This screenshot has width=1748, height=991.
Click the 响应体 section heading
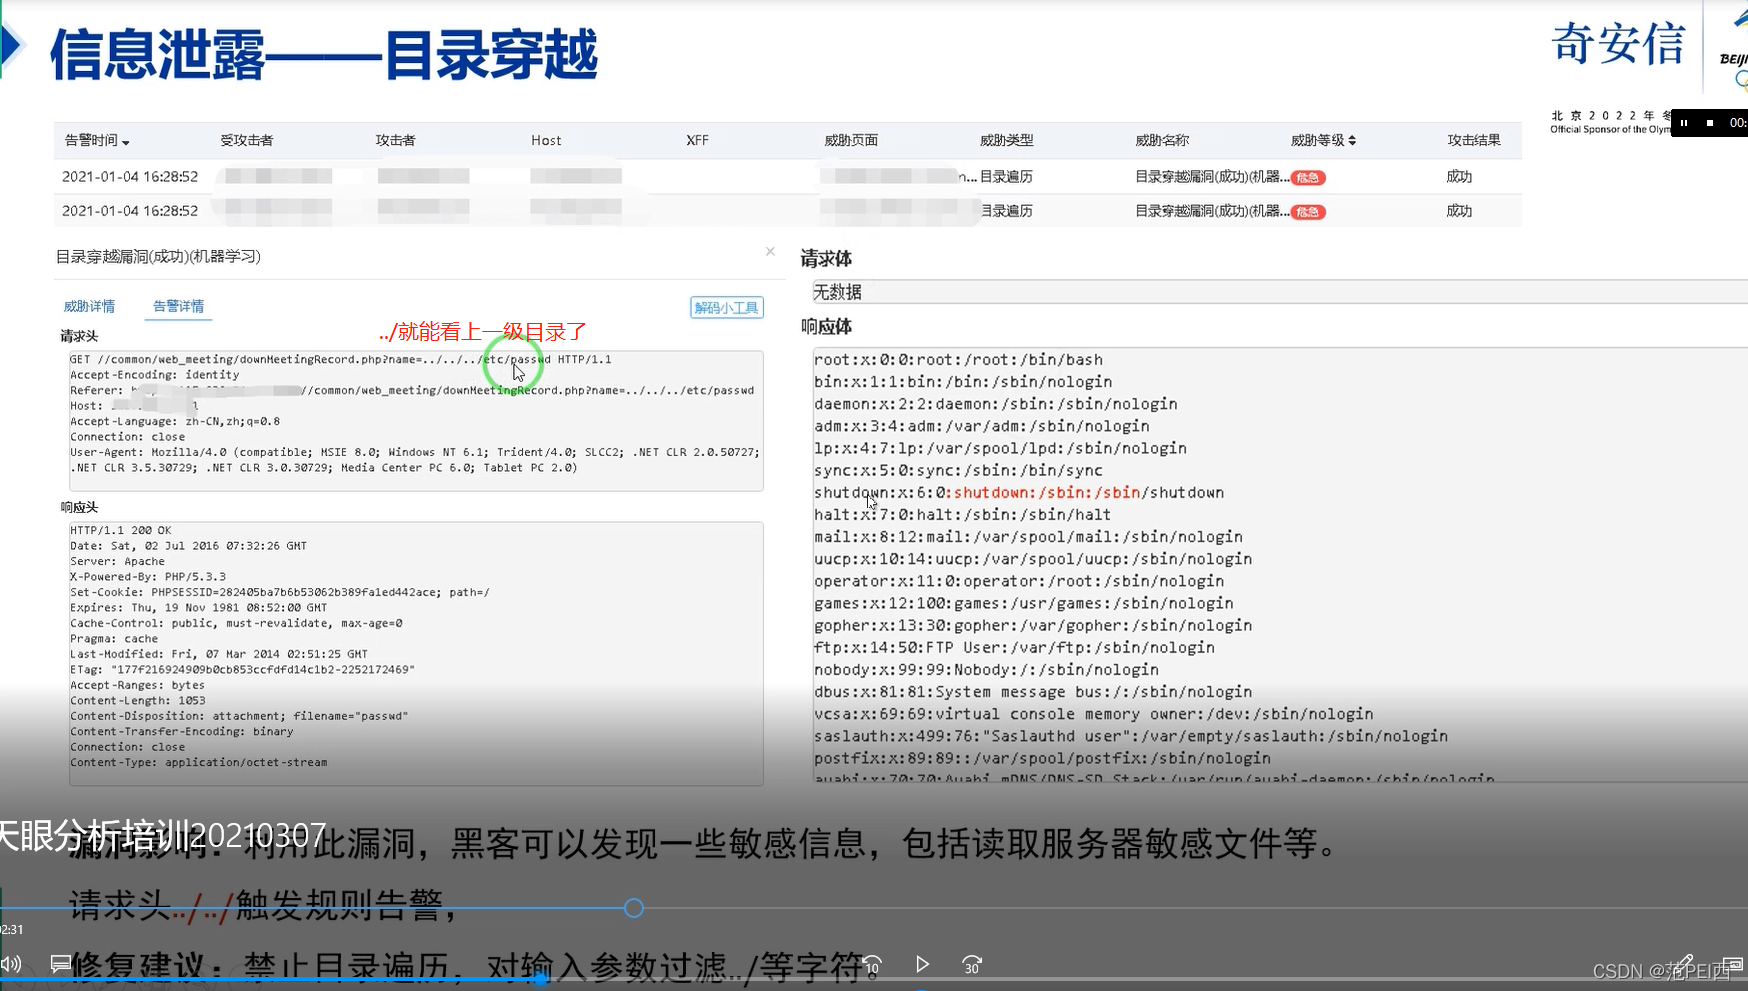[826, 327]
